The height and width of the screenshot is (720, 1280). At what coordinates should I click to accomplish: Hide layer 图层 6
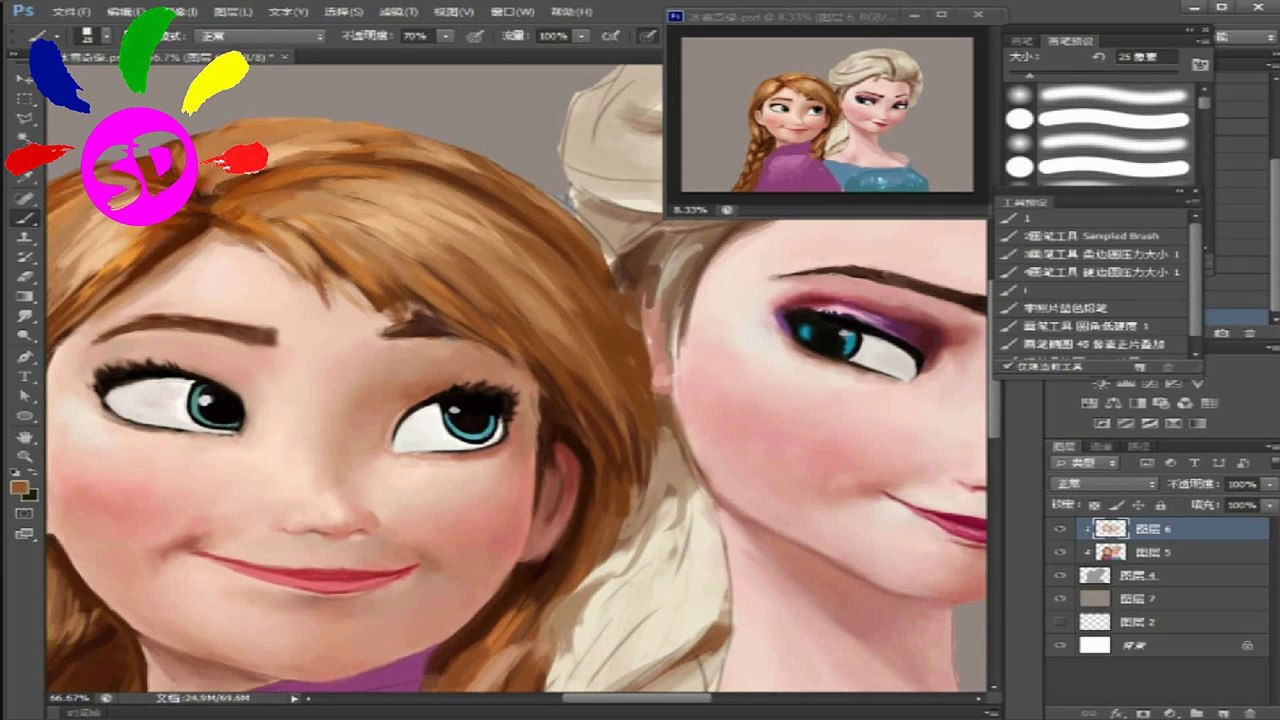click(x=1060, y=529)
